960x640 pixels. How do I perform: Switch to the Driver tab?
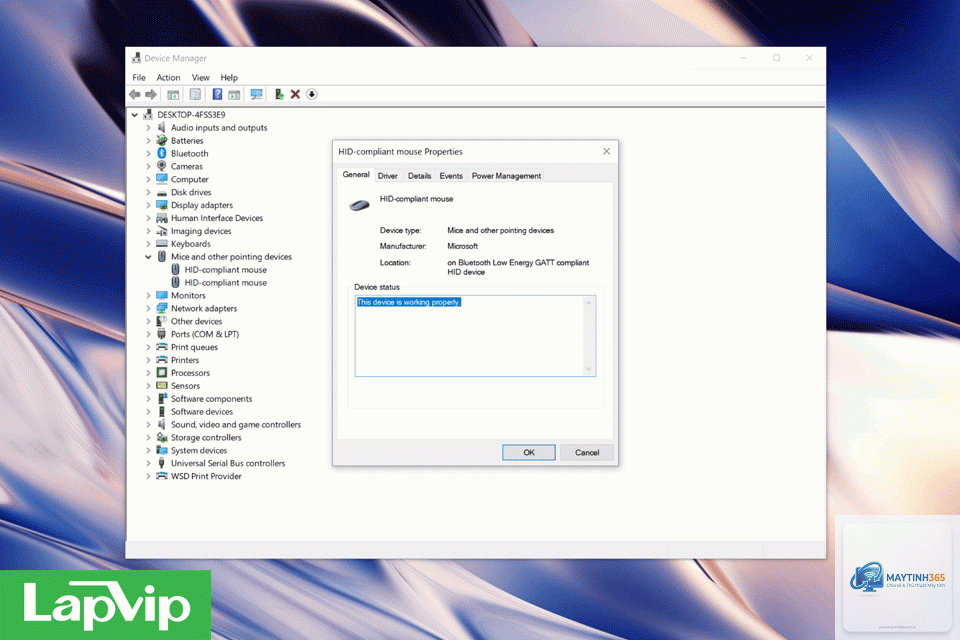388,176
